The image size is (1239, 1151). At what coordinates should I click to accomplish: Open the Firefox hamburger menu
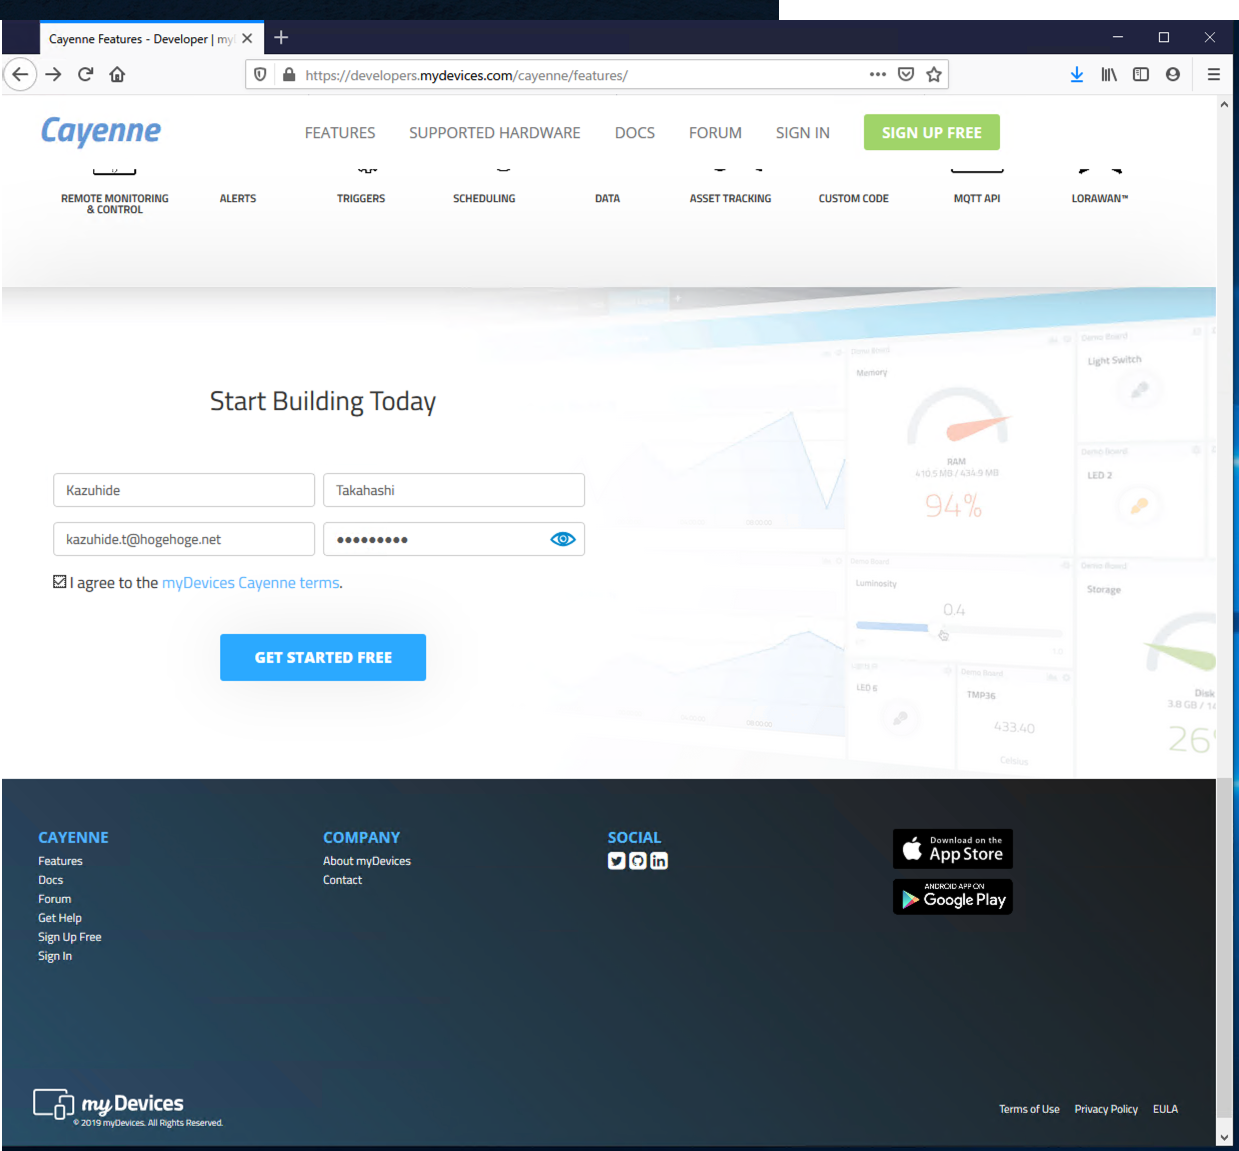(1214, 74)
